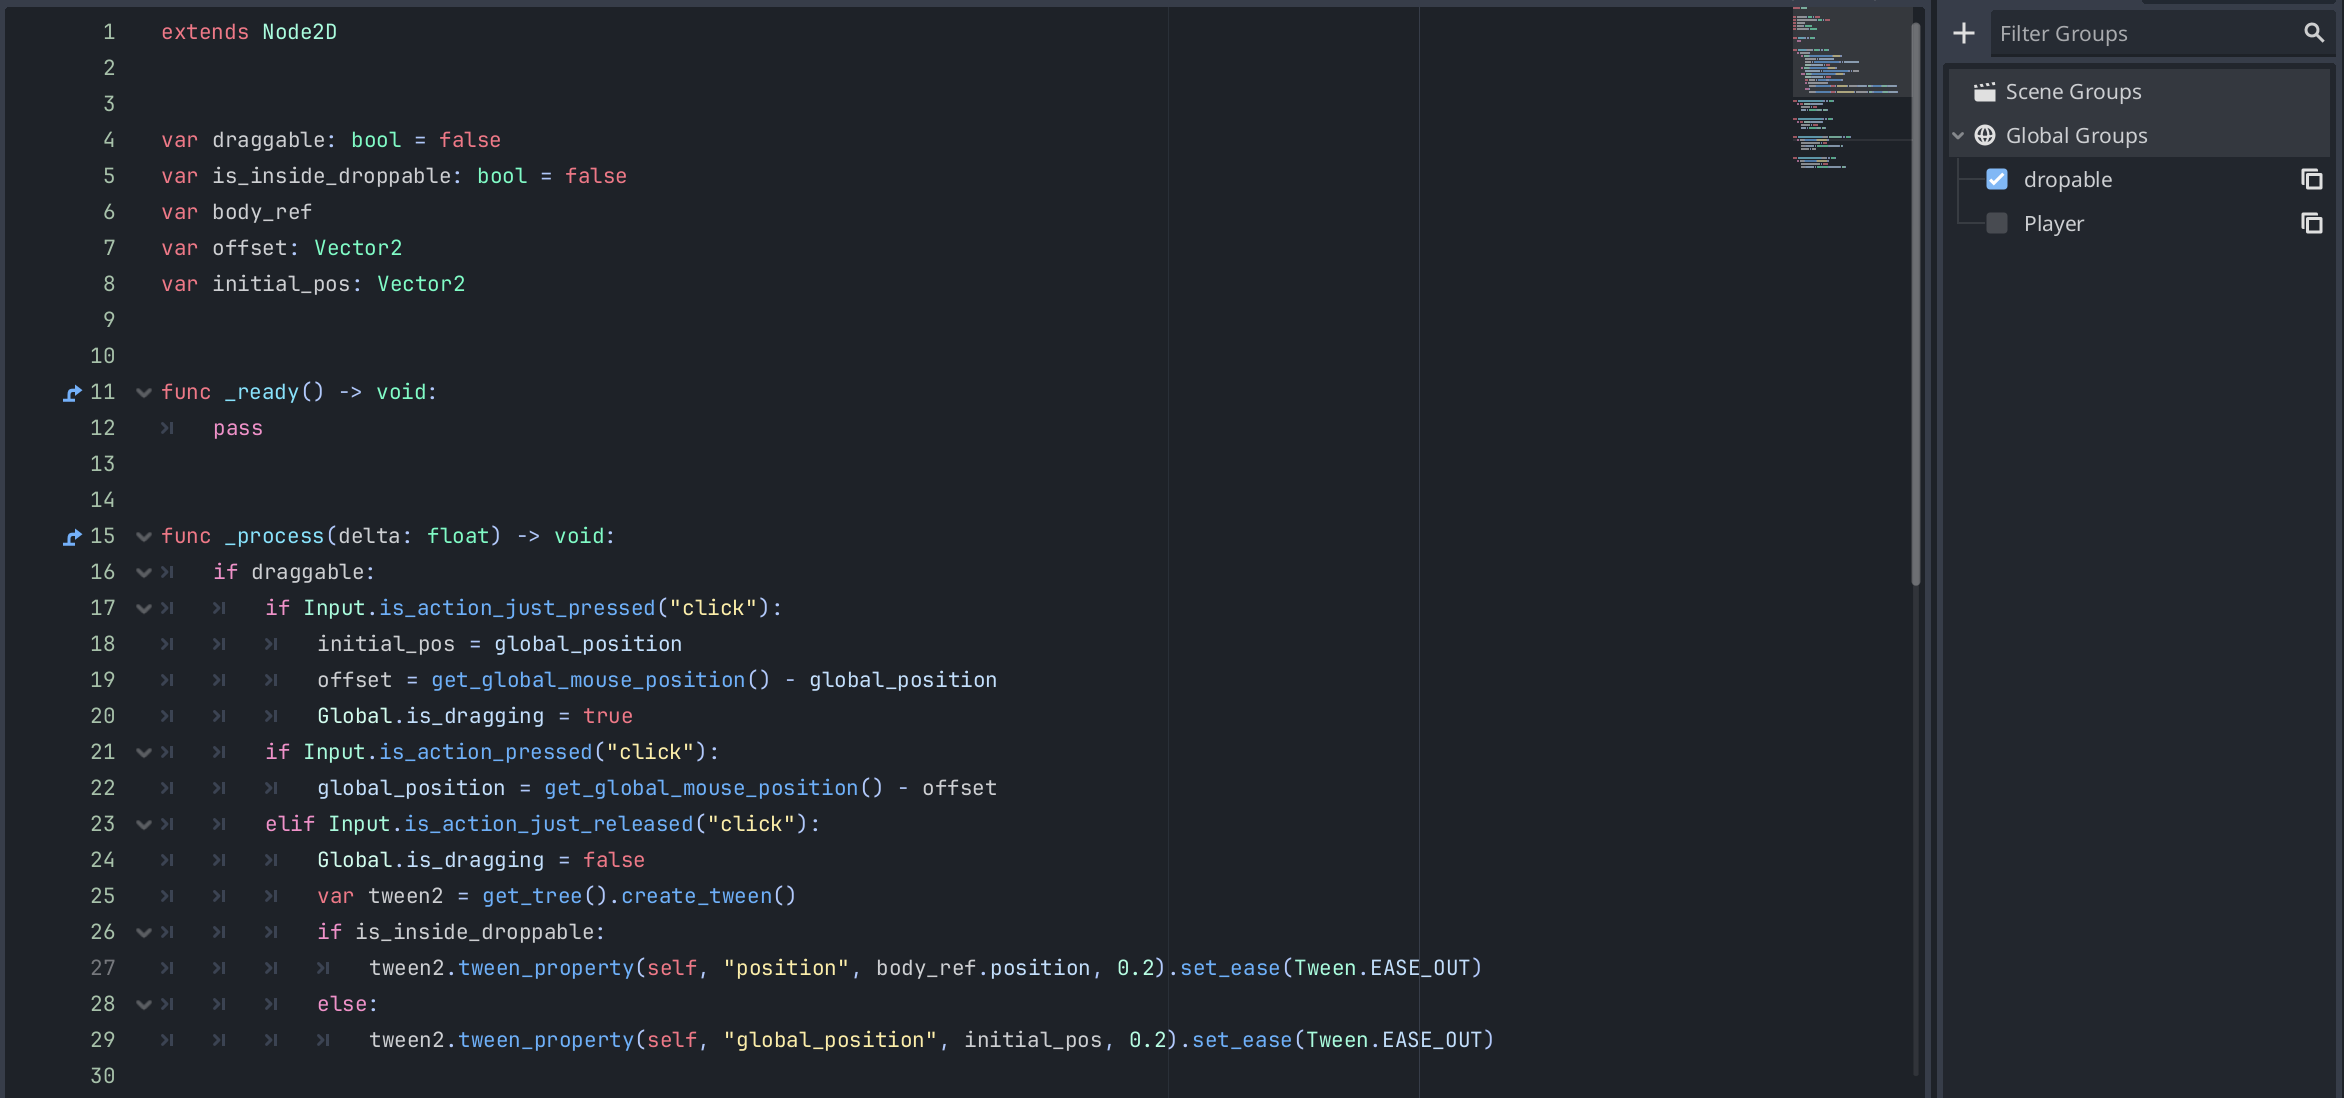Click 'offset: Vector2' on line 7

(x=307, y=248)
